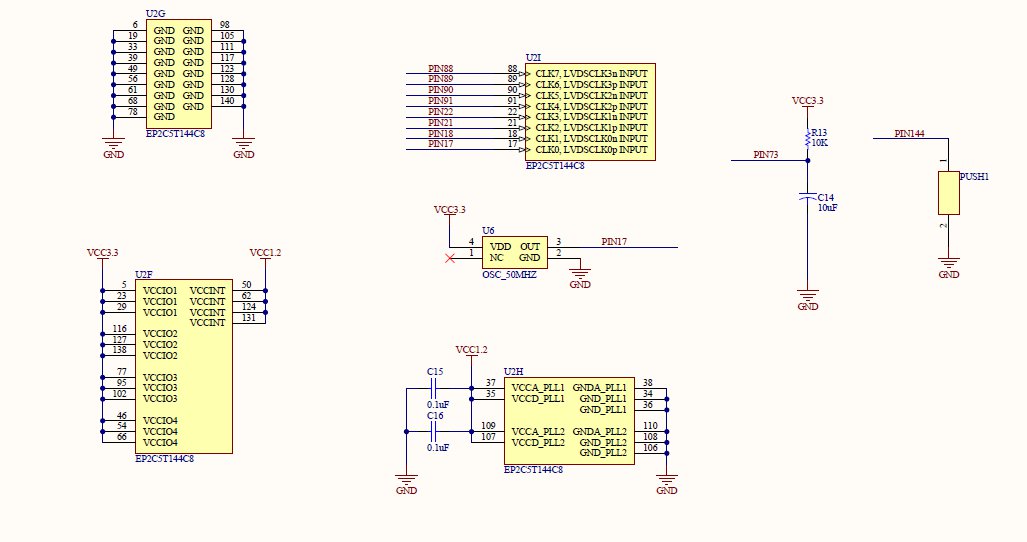Click the C16 designator text
Screen dimensions: 1027x542
(435, 416)
